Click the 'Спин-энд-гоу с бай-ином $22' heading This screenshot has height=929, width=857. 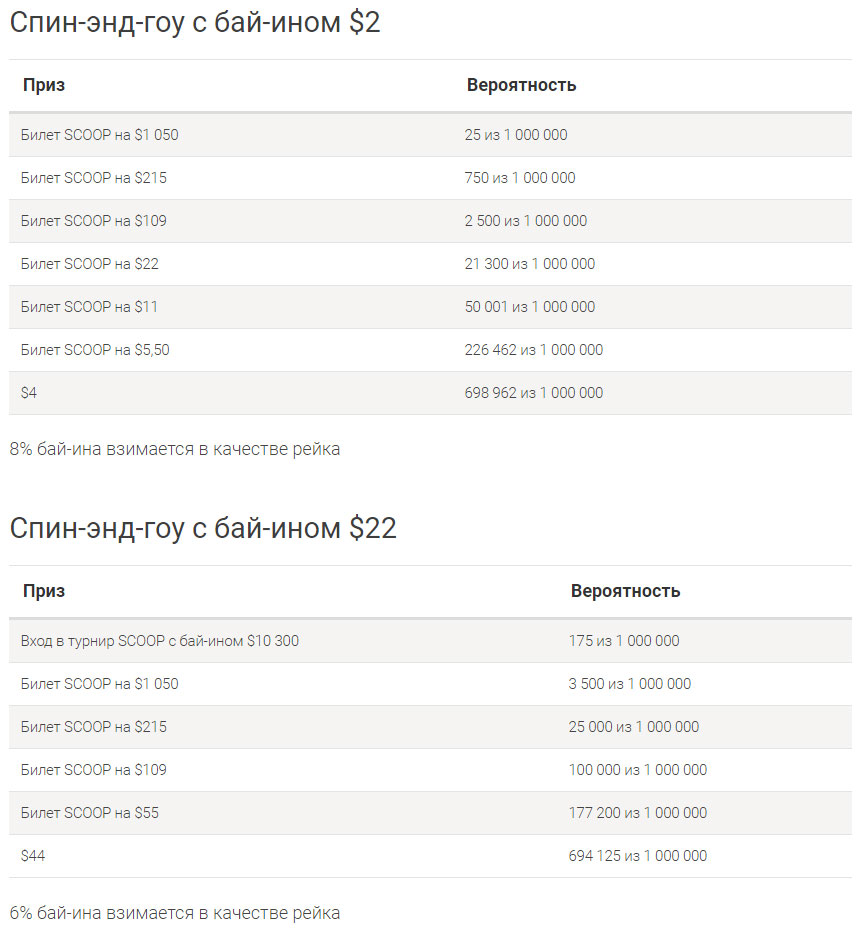[203, 528]
